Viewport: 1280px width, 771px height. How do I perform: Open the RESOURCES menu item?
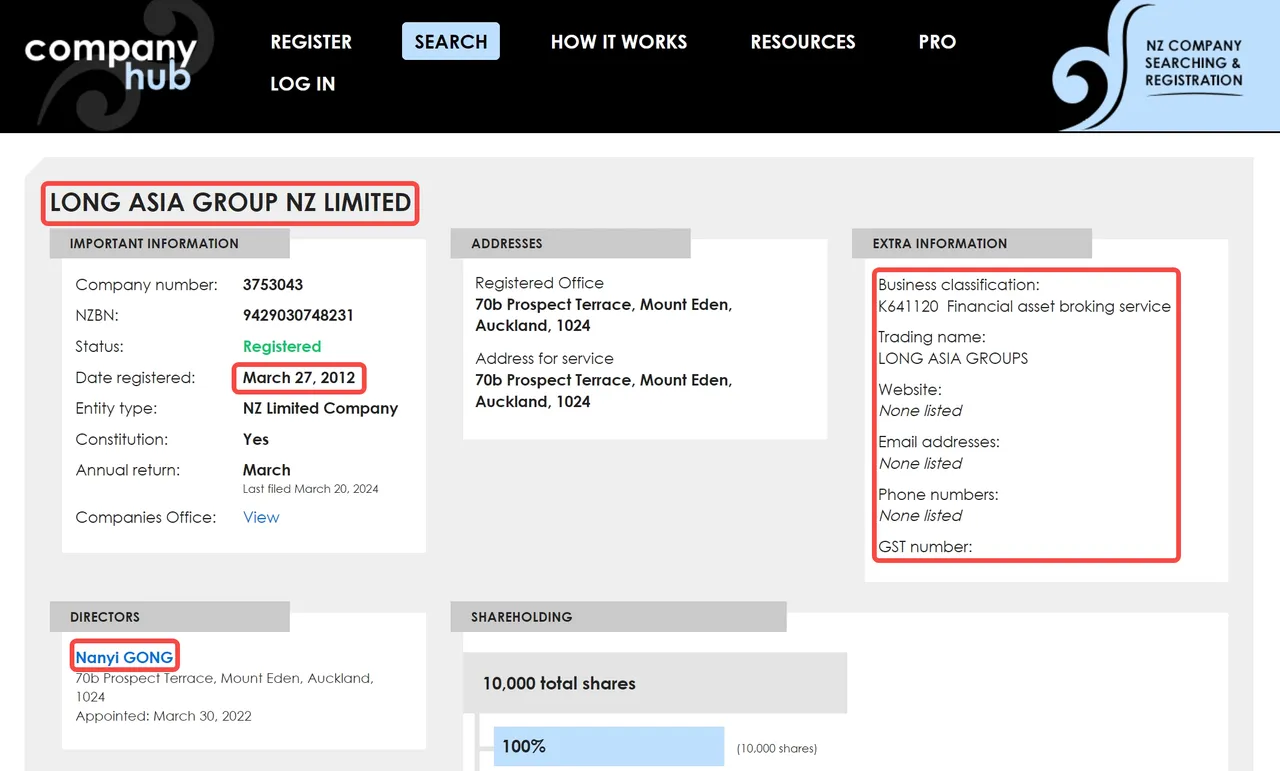[803, 42]
